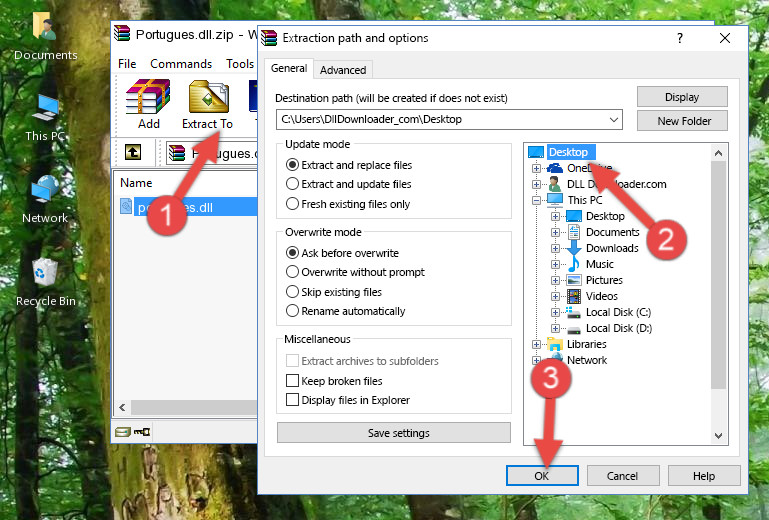Open the destination path dropdown arrow
Viewport: 769px width, 520px height.
coord(614,120)
